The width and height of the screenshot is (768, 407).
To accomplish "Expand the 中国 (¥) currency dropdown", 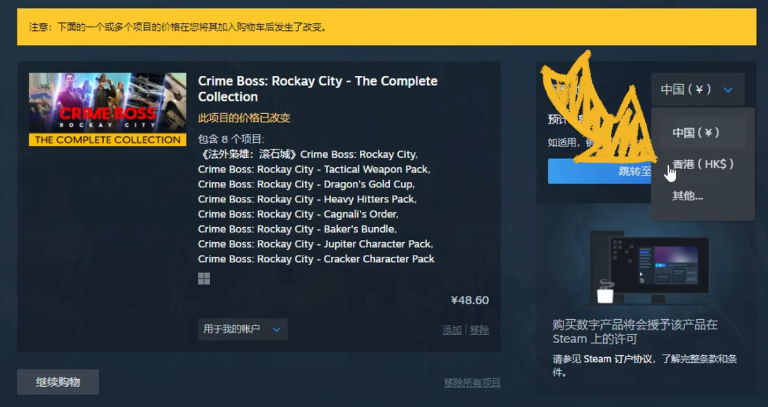I will tap(697, 90).
